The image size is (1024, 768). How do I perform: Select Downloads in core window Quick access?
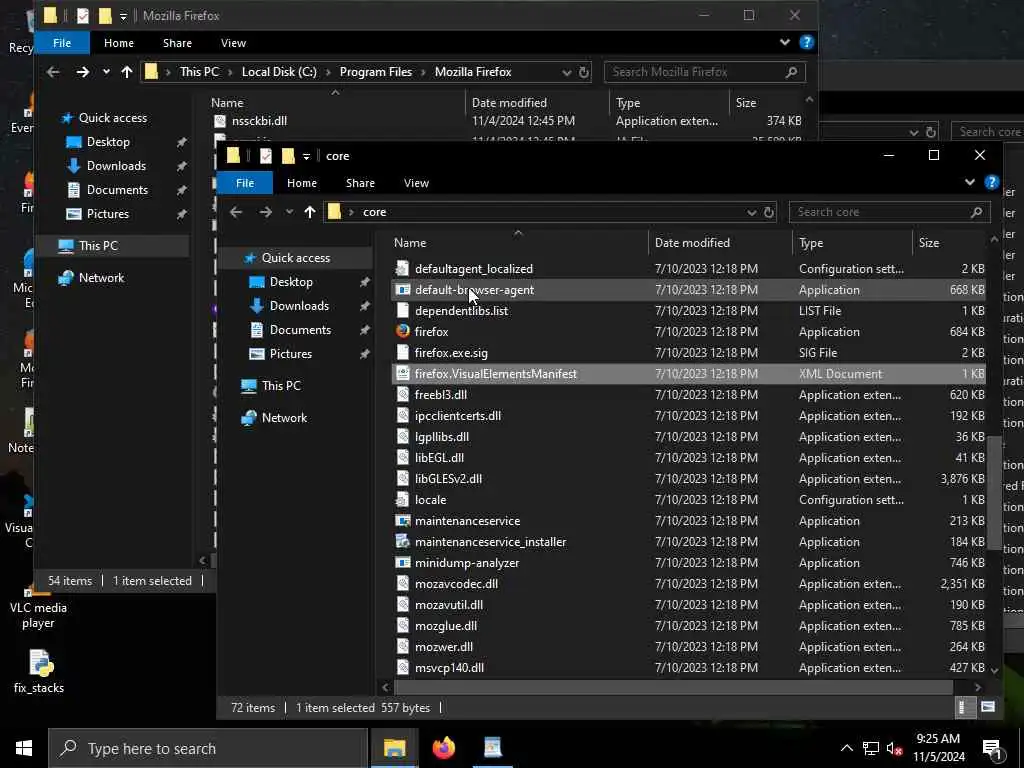(x=299, y=306)
